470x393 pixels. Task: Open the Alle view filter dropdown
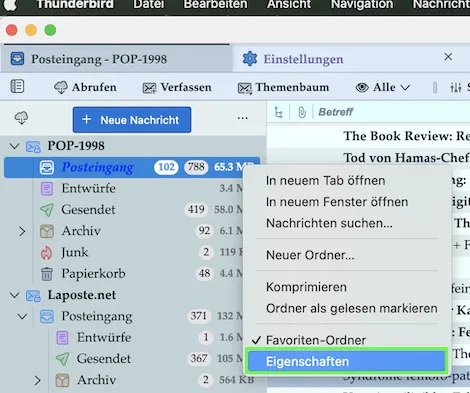click(x=383, y=87)
